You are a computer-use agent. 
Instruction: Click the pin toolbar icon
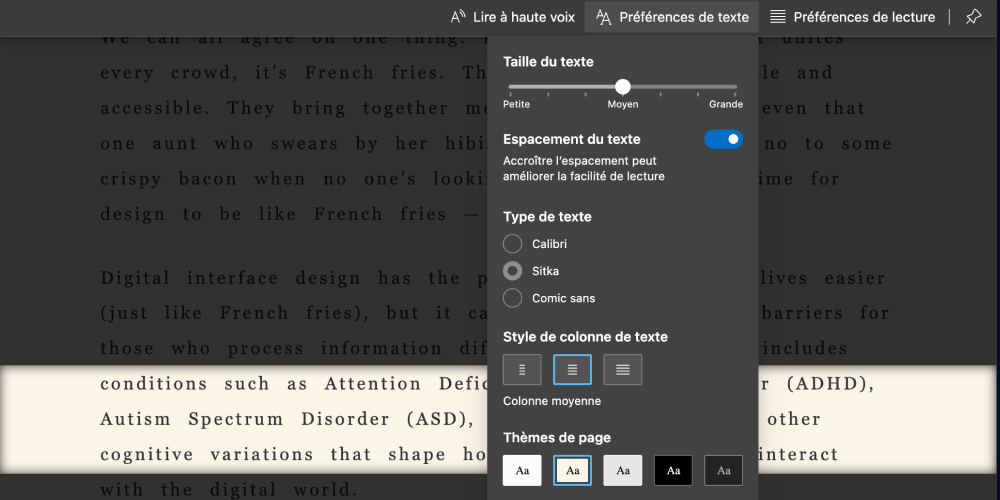pyautogui.click(x=973, y=17)
